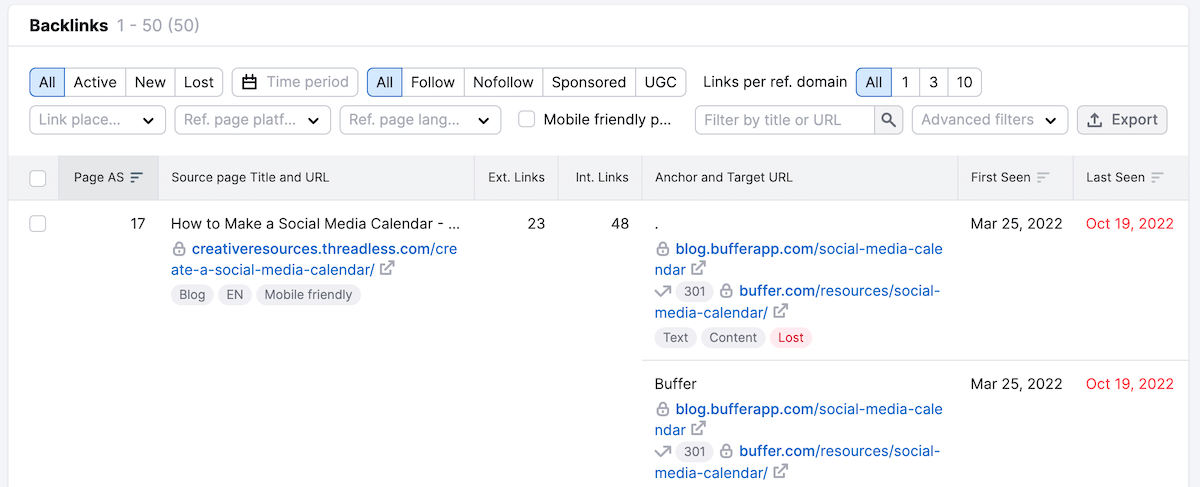Click the search magnifier icon in filter box
The image size is (1200, 487).
point(888,120)
